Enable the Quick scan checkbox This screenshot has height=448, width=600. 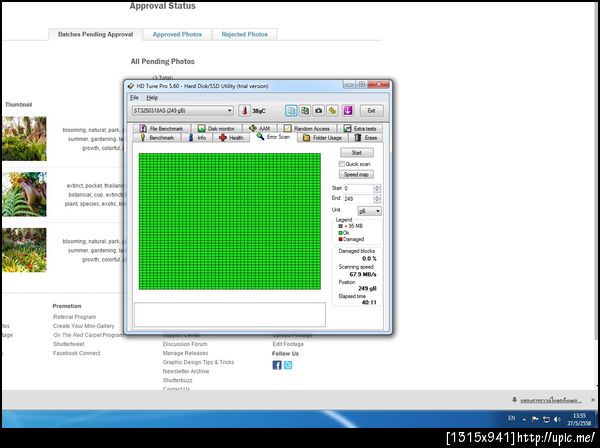[342, 164]
